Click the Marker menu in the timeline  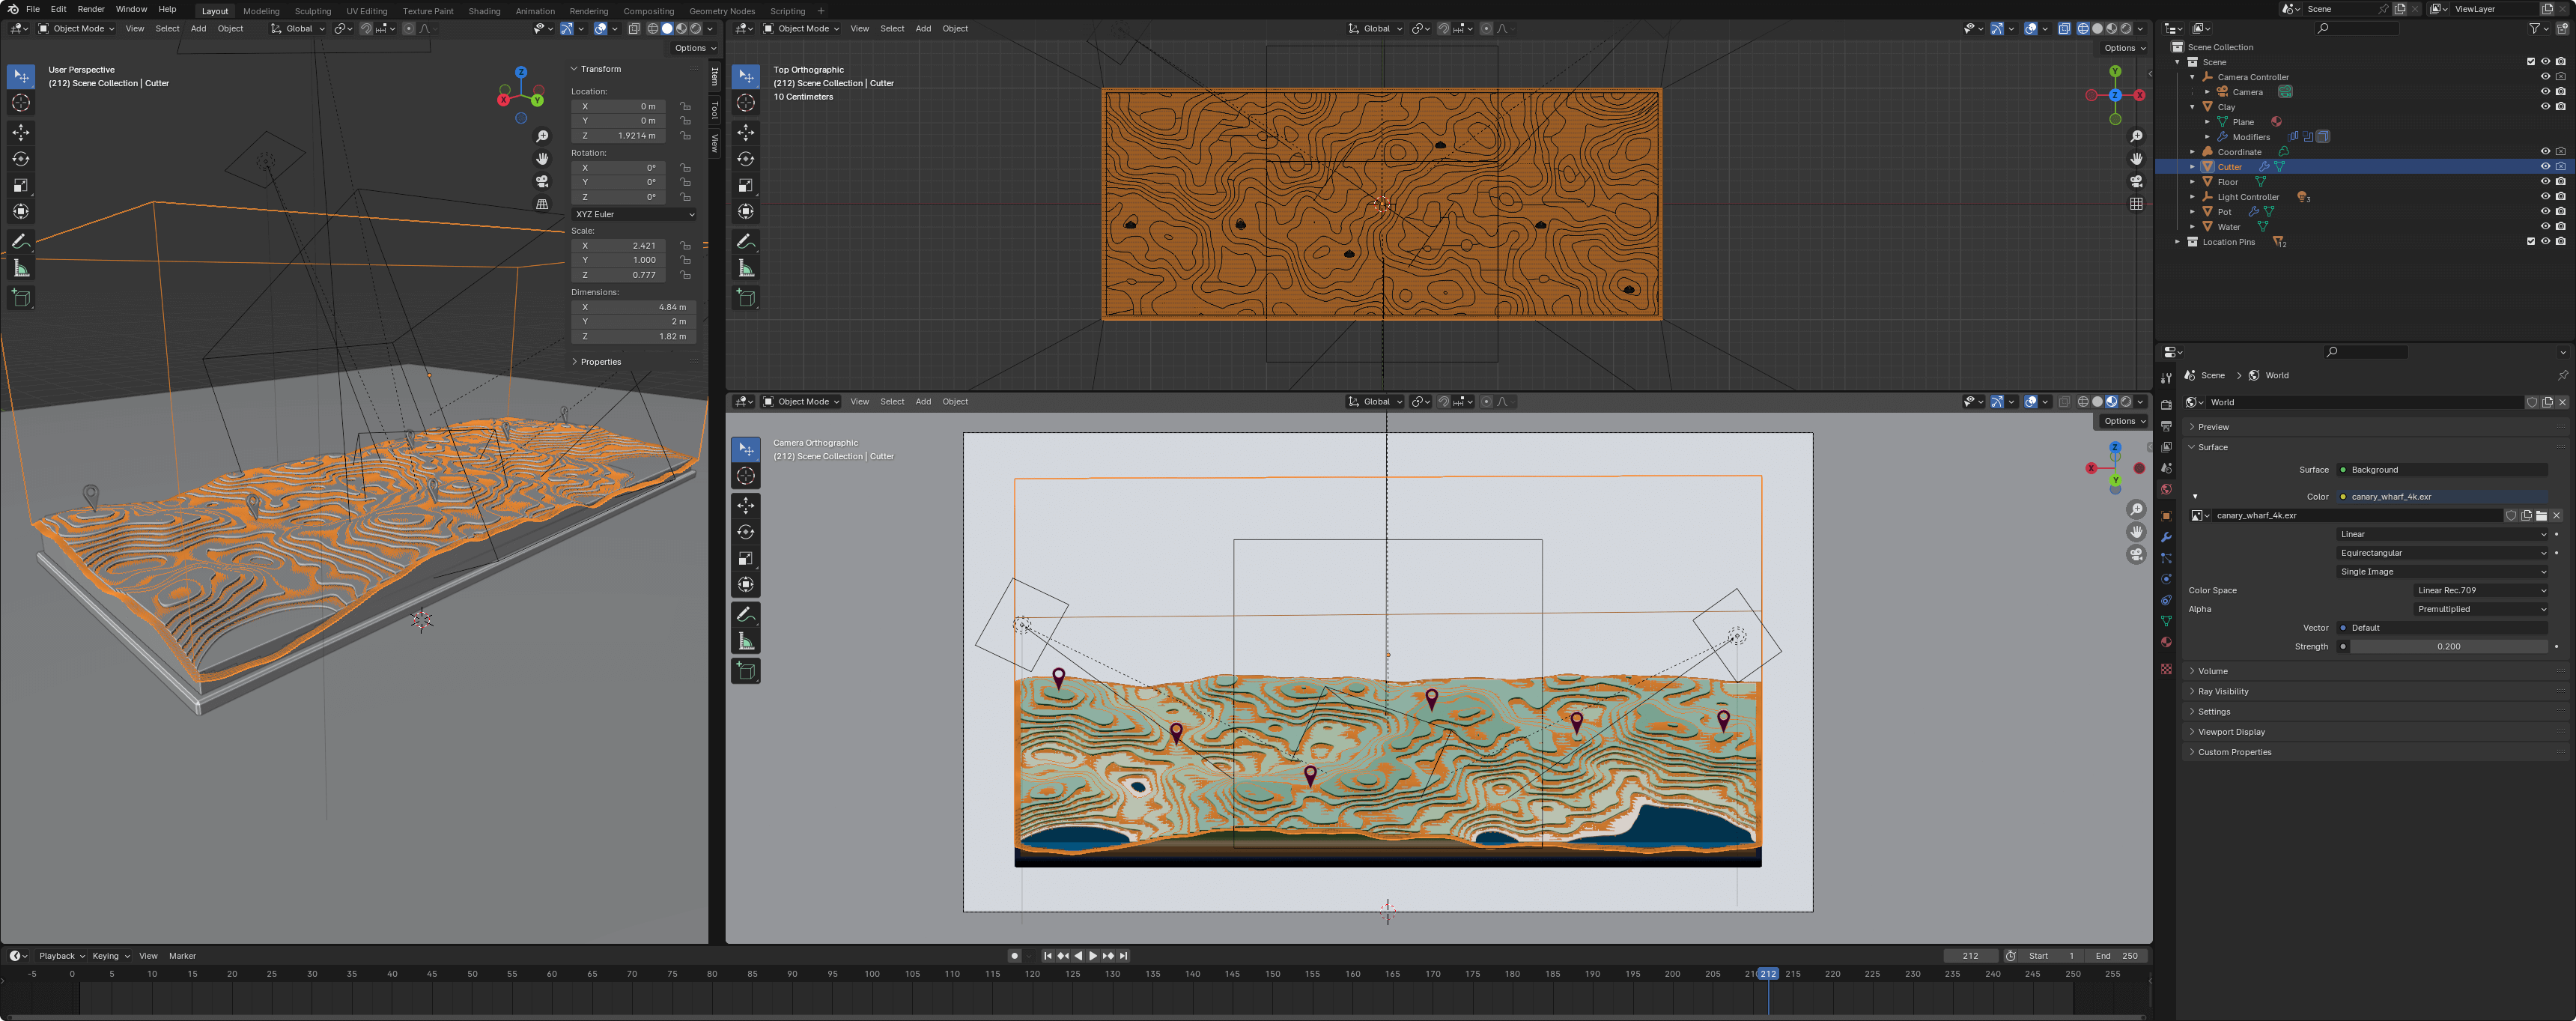point(183,956)
